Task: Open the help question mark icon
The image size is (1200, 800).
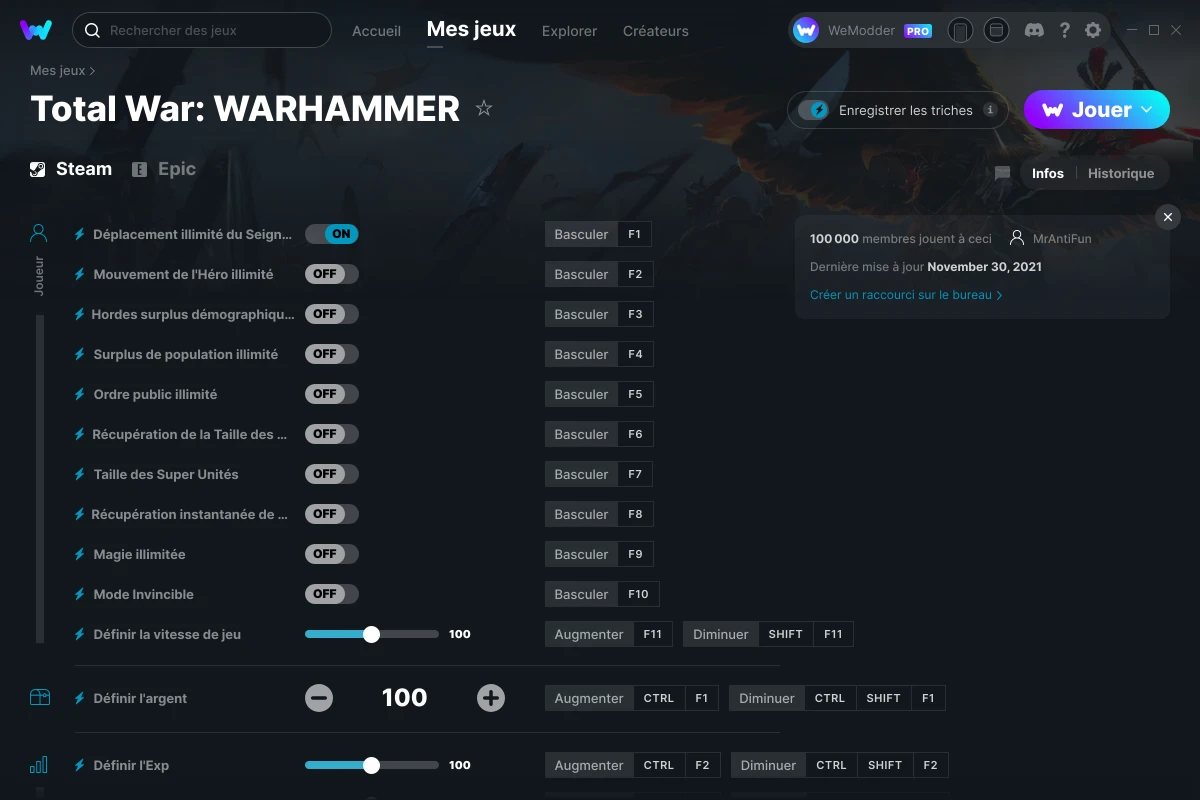Action: coord(1064,30)
